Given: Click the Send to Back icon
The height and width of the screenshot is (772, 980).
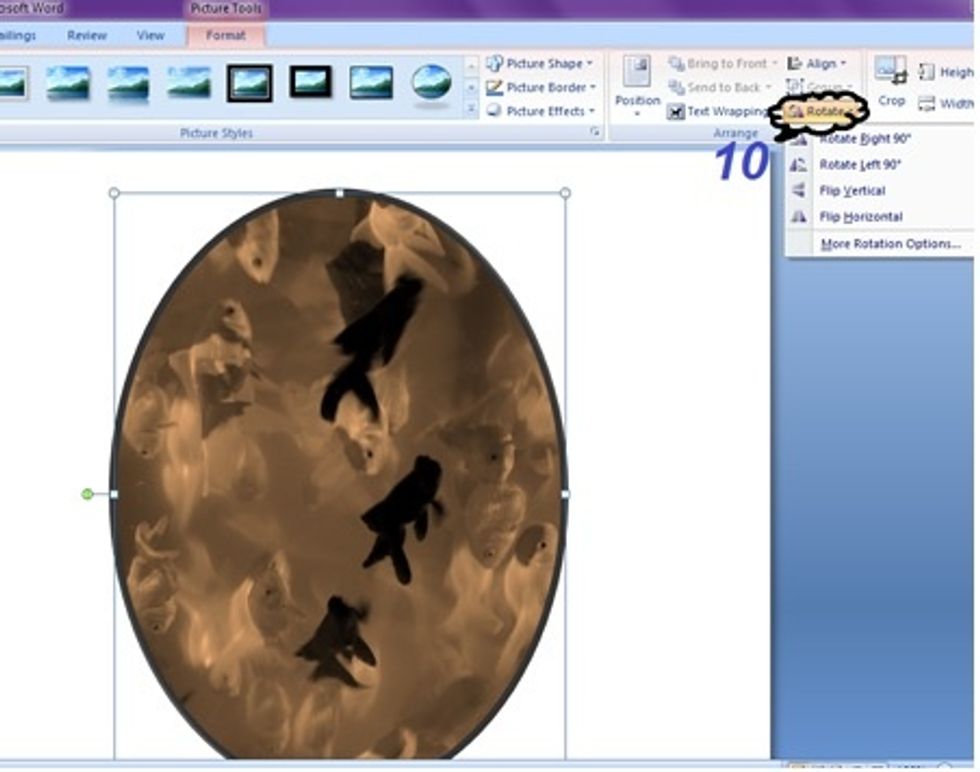Looking at the screenshot, I should click(677, 88).
